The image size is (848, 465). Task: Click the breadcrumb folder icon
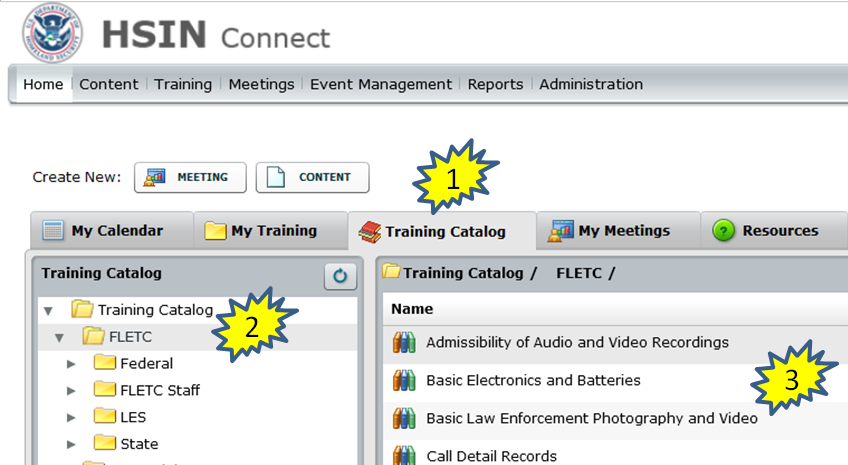pos(391,271)
